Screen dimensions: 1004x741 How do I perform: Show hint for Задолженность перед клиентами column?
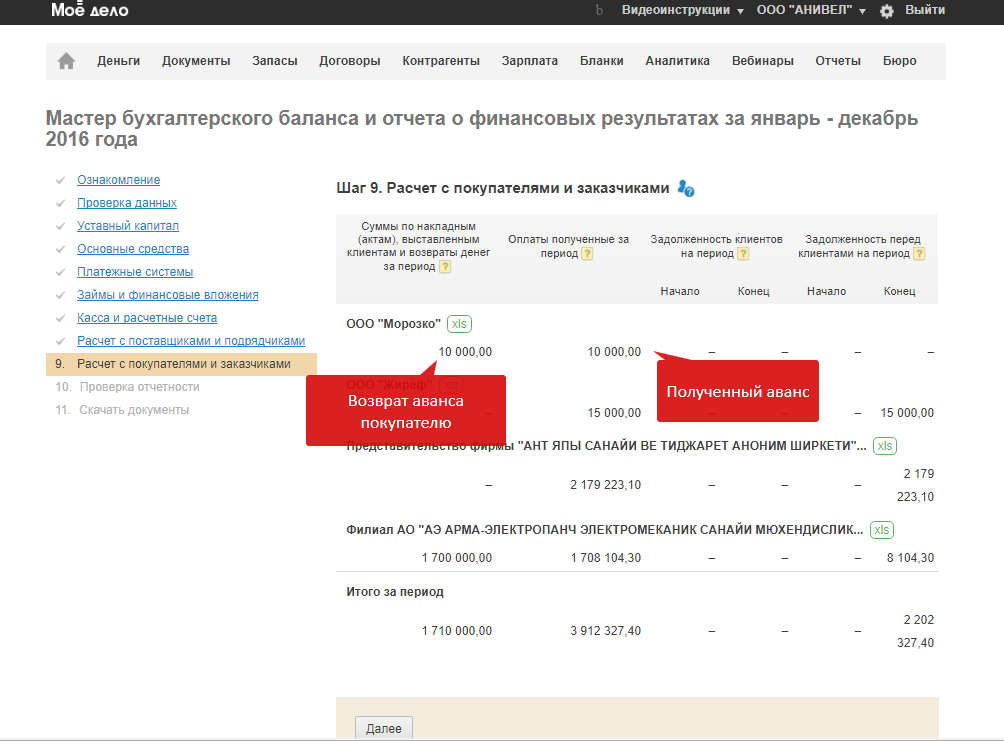tap(919, 254)
